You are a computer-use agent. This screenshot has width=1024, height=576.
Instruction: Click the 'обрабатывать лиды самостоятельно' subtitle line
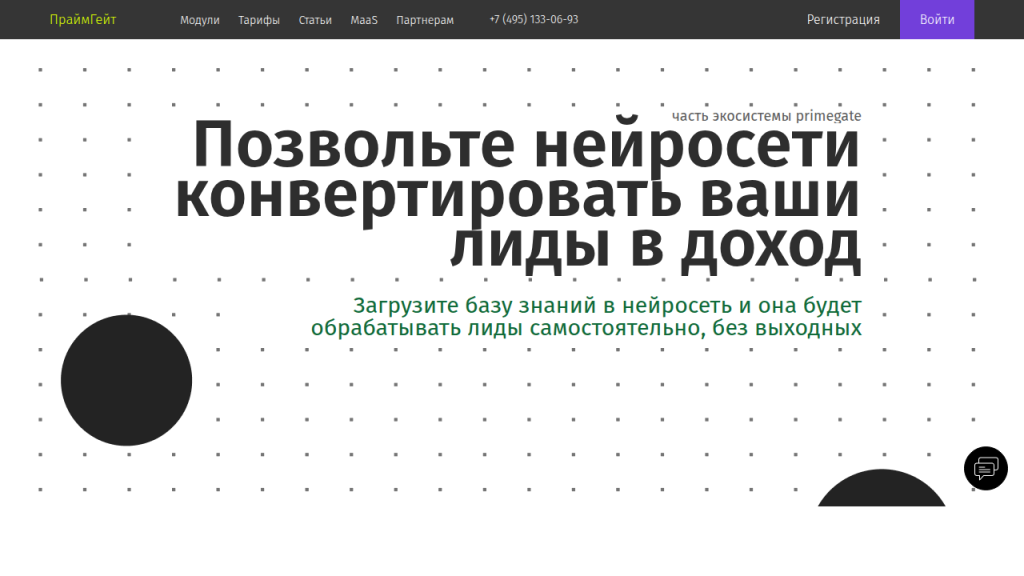586,328
